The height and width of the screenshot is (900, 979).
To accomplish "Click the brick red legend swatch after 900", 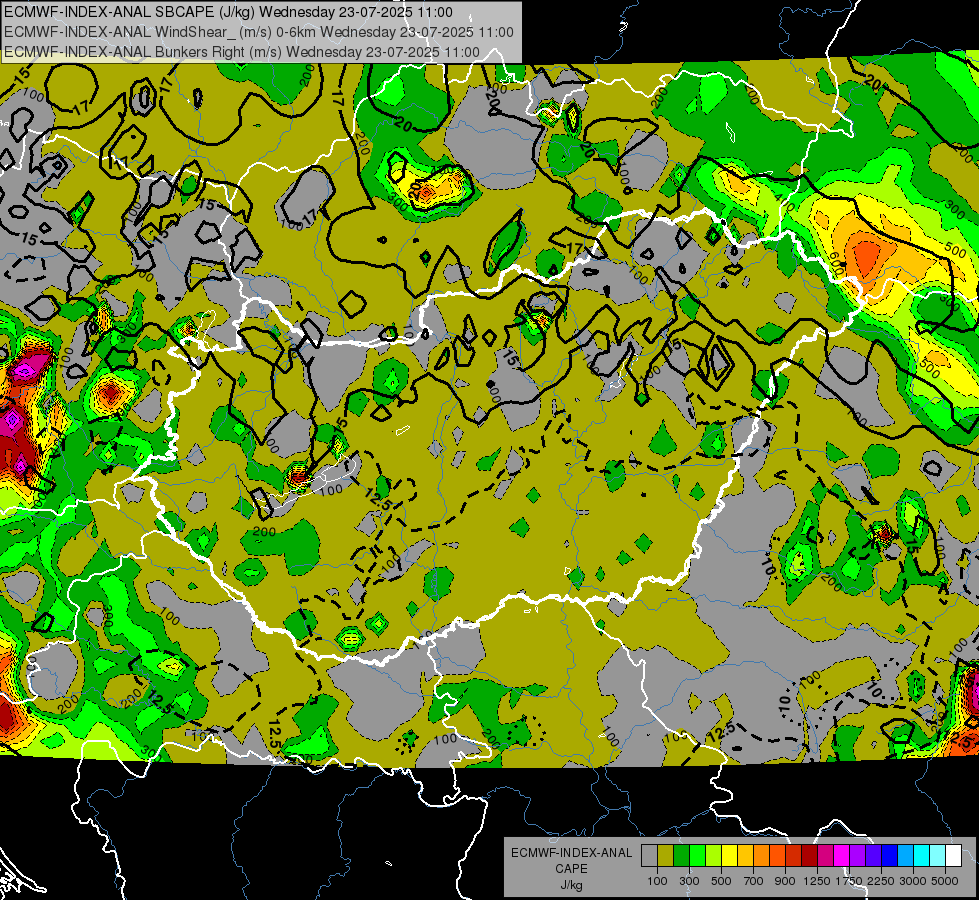I will coord(794,856).
